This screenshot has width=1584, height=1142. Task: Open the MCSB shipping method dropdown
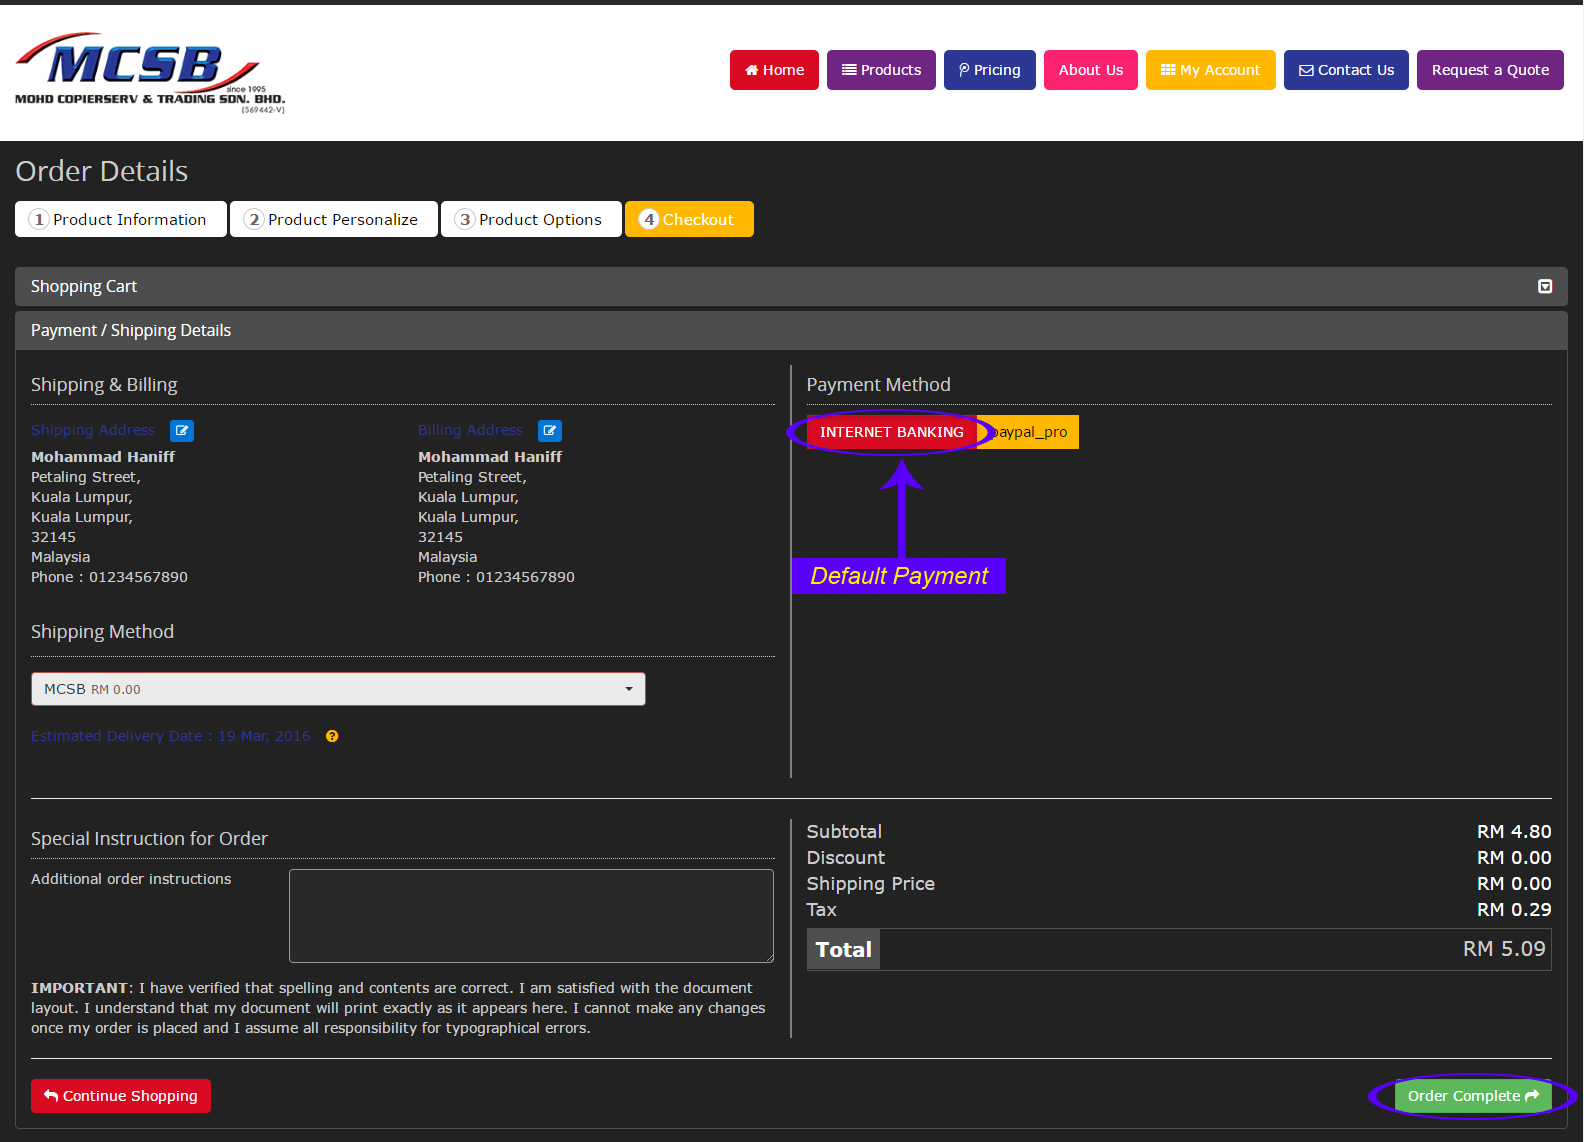338,689
